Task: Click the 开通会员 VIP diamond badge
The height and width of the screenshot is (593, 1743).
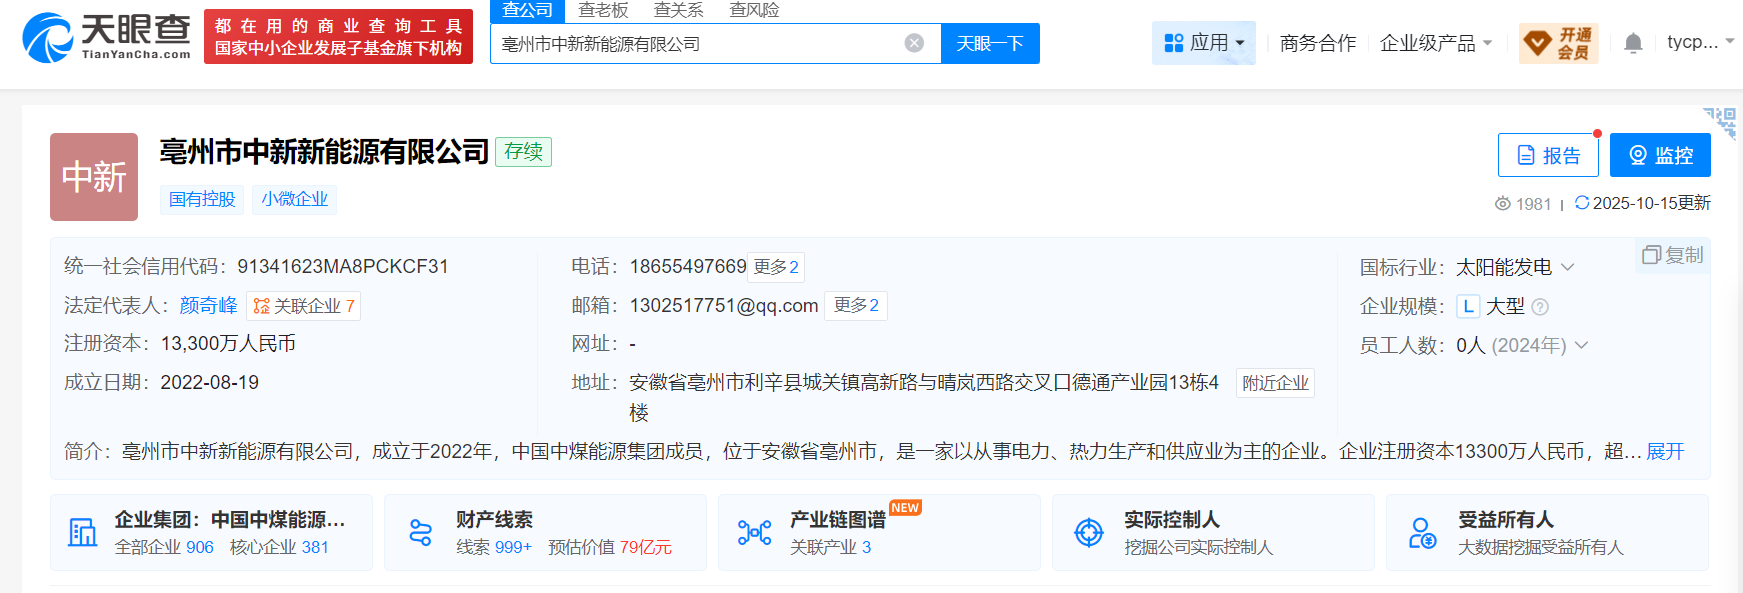Action: coord(1558,43)
